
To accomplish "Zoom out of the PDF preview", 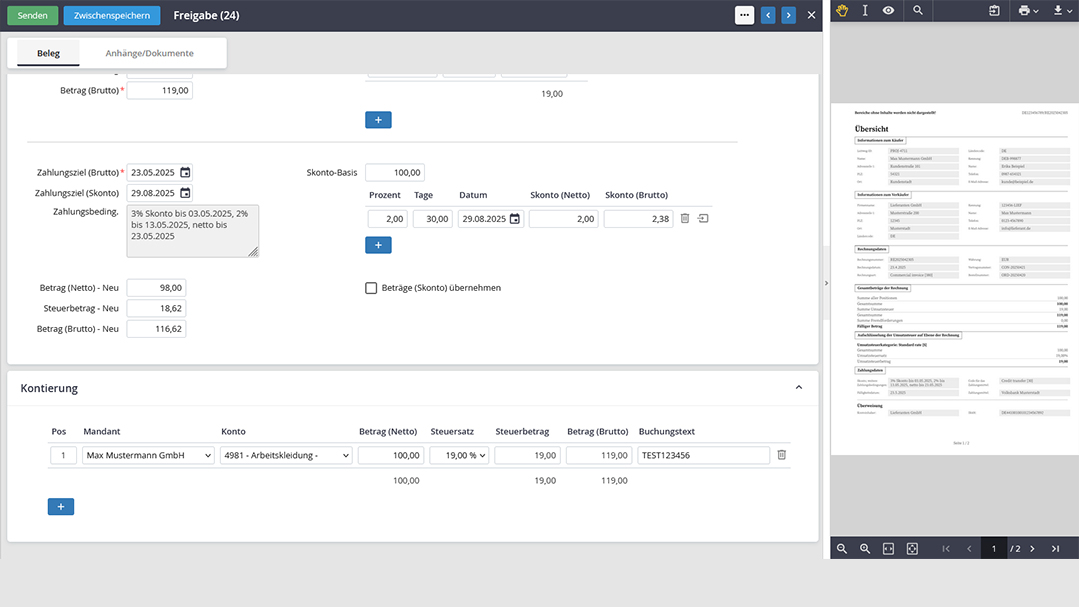I will point(842,549).
